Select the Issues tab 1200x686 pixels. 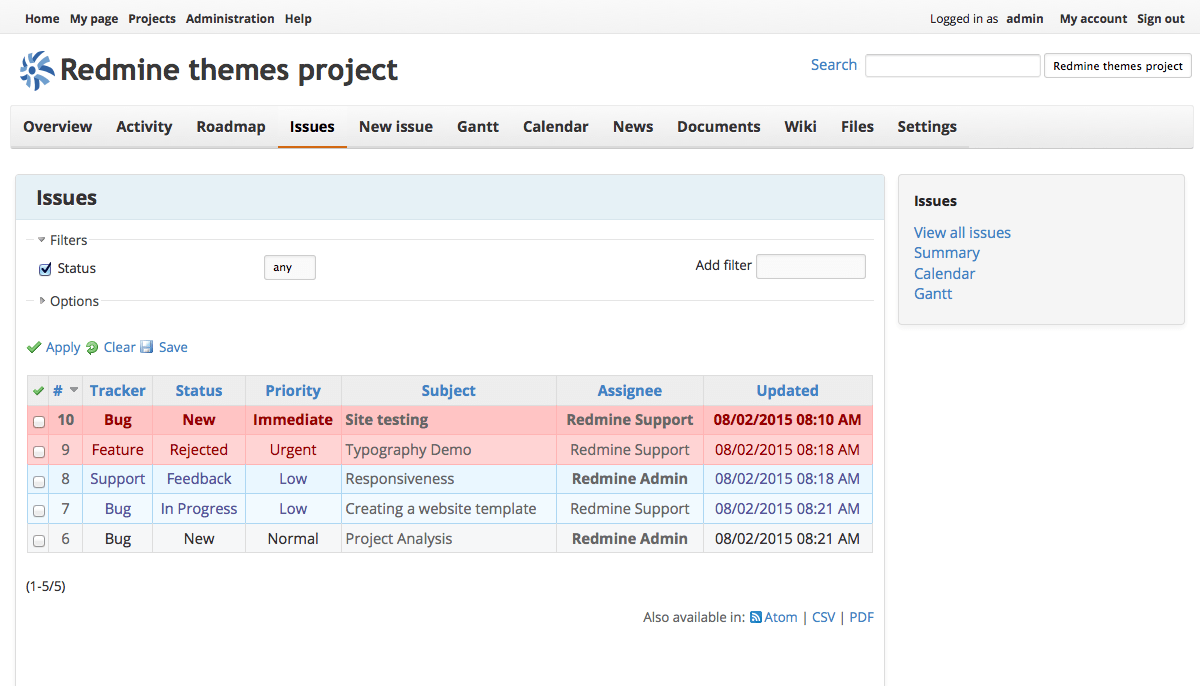[312, 127]
